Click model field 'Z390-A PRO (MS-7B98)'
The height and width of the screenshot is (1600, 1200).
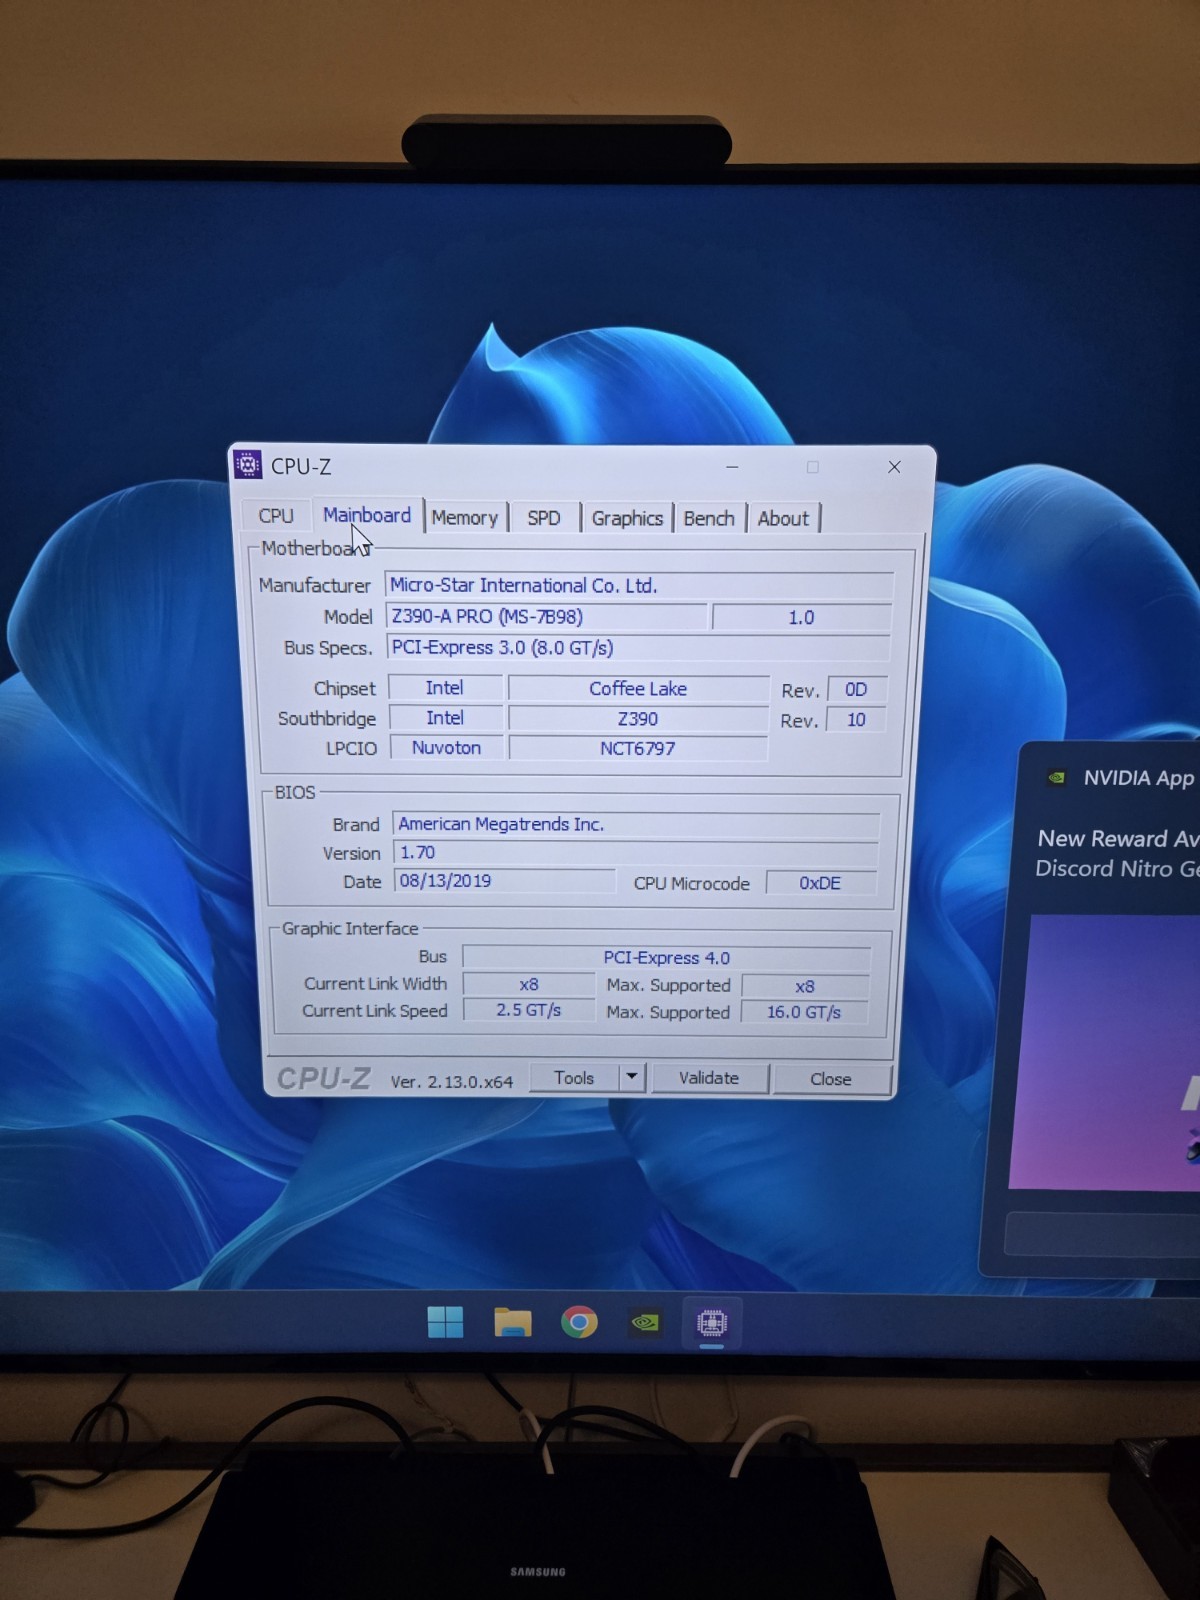546,616
